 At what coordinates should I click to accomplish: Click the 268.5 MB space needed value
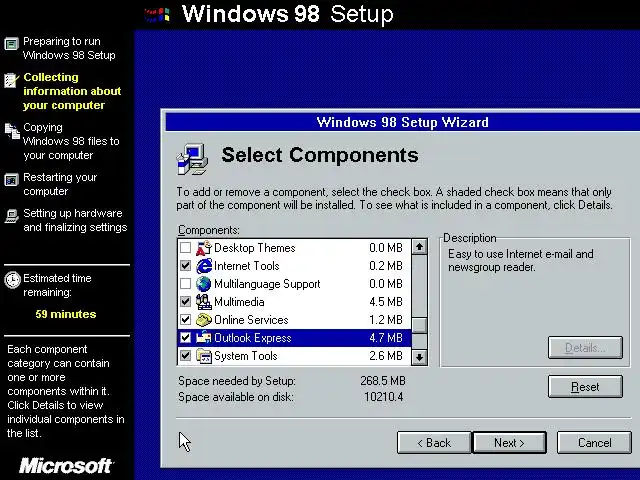click(383, 381)
